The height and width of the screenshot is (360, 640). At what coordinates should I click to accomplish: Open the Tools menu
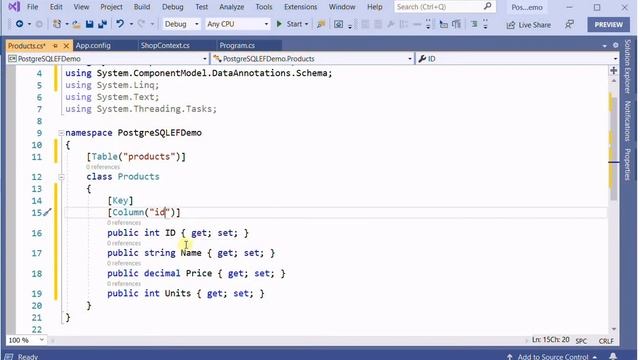[264, 7]
